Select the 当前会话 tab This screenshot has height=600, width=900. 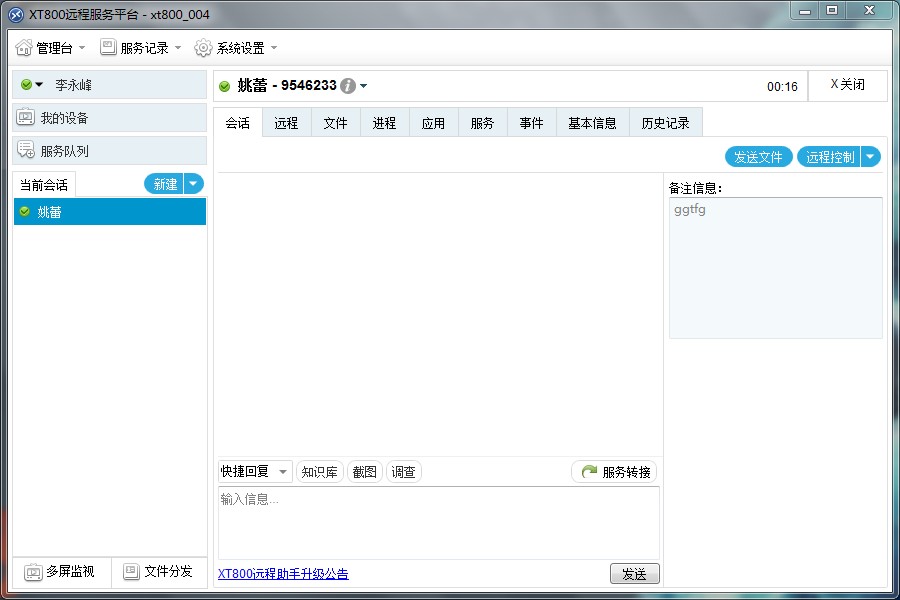click(44, 185)
